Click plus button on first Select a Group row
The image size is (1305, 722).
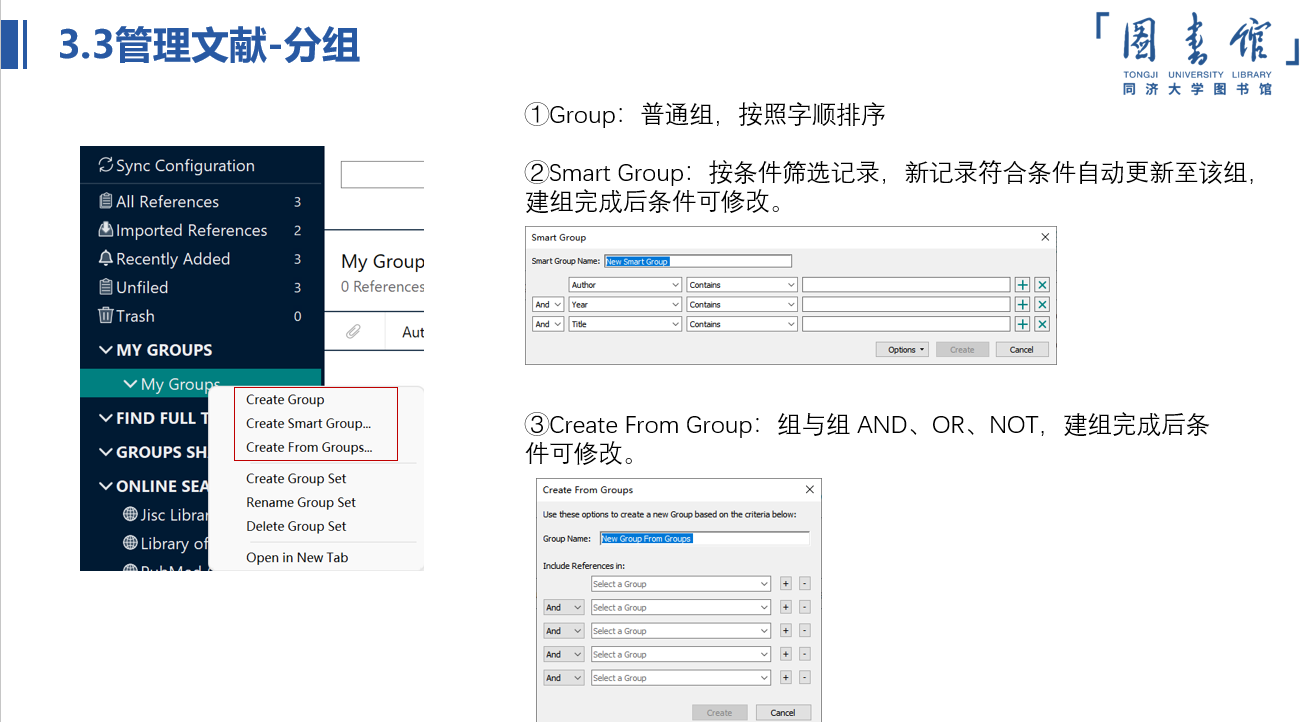coord(785,584)
